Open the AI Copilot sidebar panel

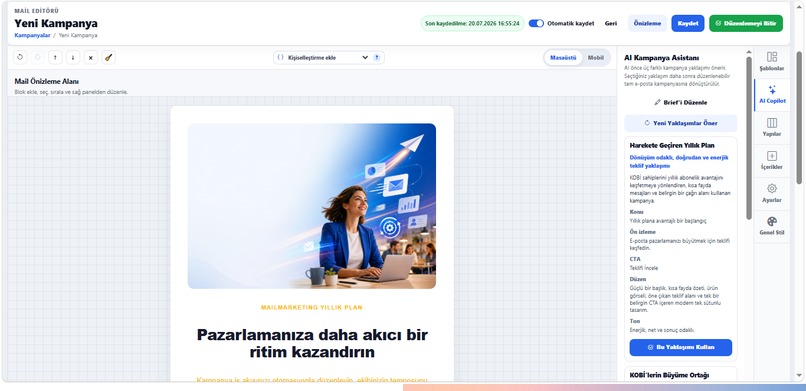pyautogui.click(x=772, y=95)
